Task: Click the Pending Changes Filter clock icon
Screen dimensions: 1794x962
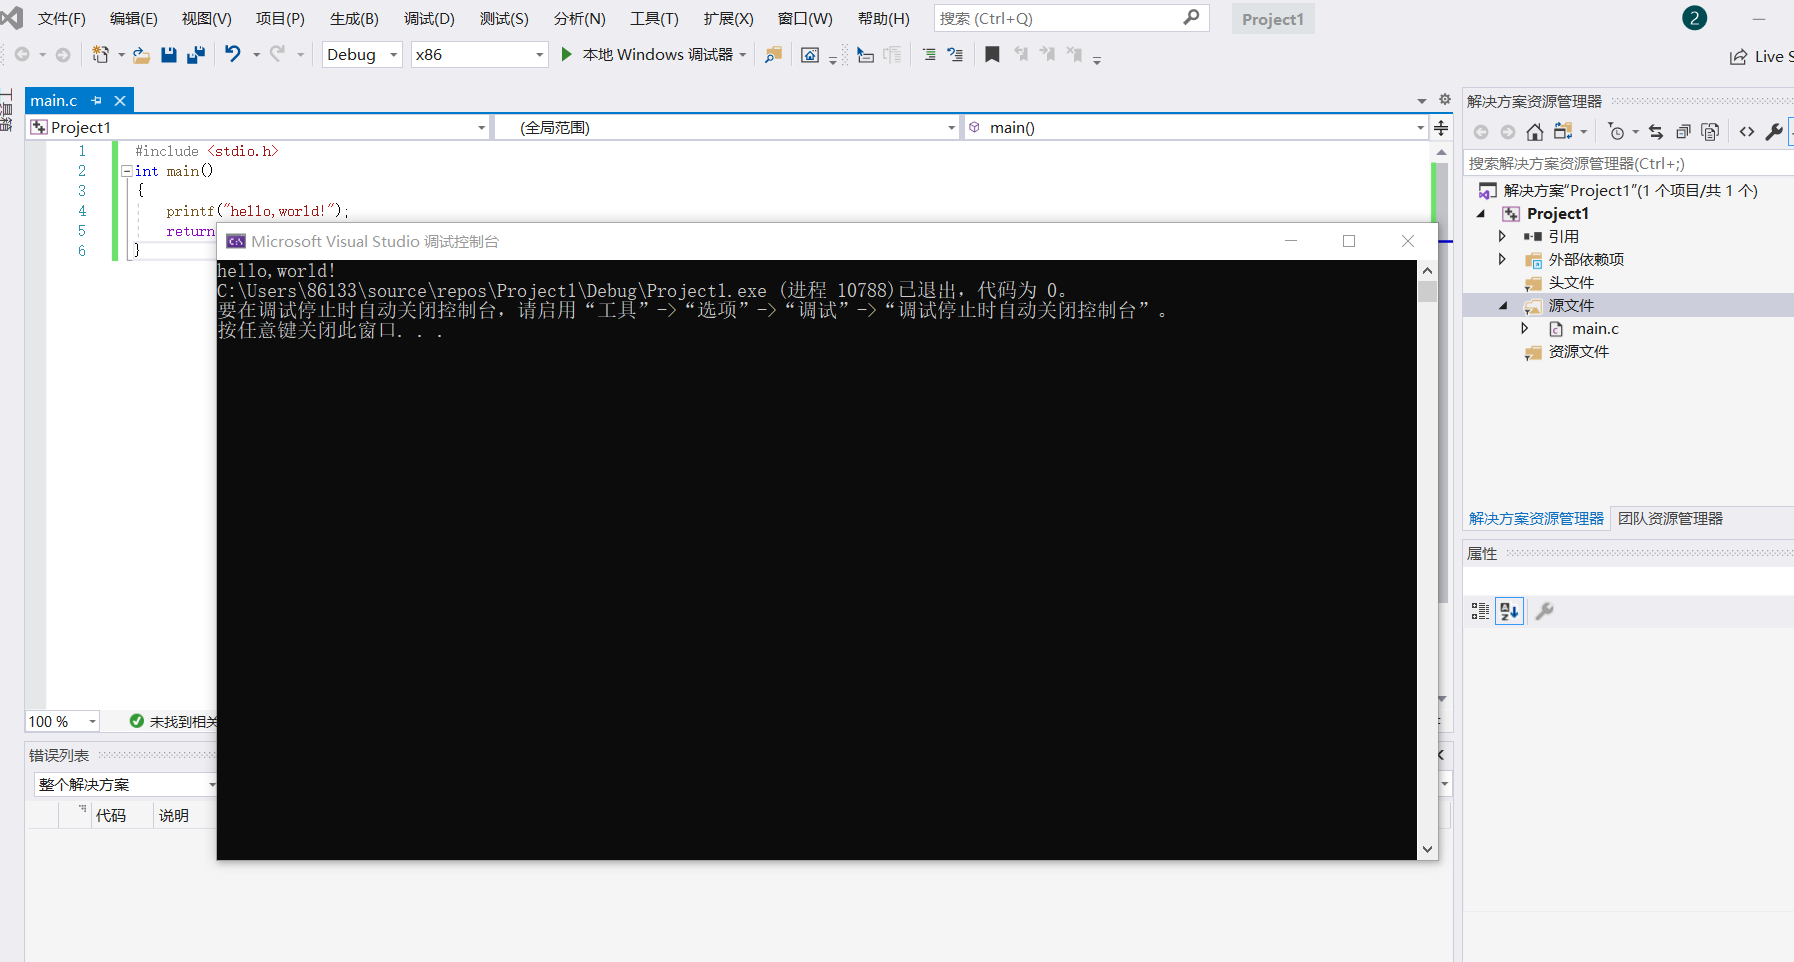Action: point(1616,132)
